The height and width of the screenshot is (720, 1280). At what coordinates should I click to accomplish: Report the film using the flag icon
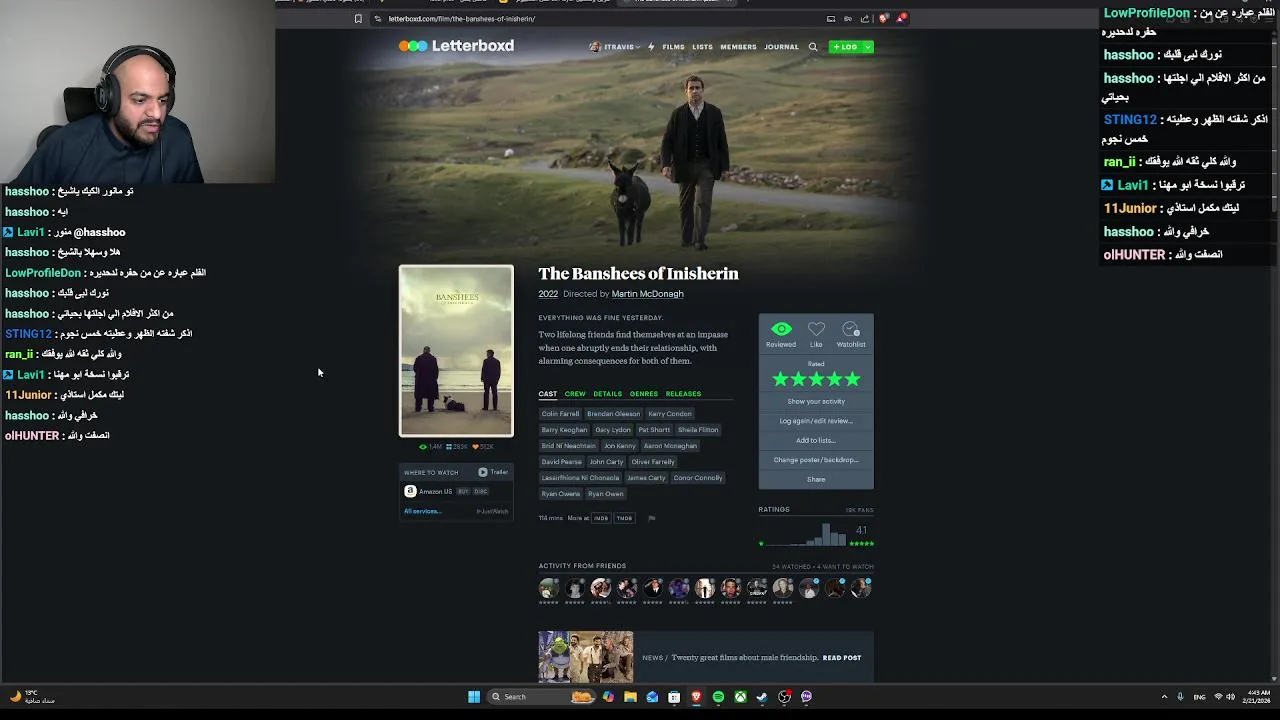pos(651,518)
